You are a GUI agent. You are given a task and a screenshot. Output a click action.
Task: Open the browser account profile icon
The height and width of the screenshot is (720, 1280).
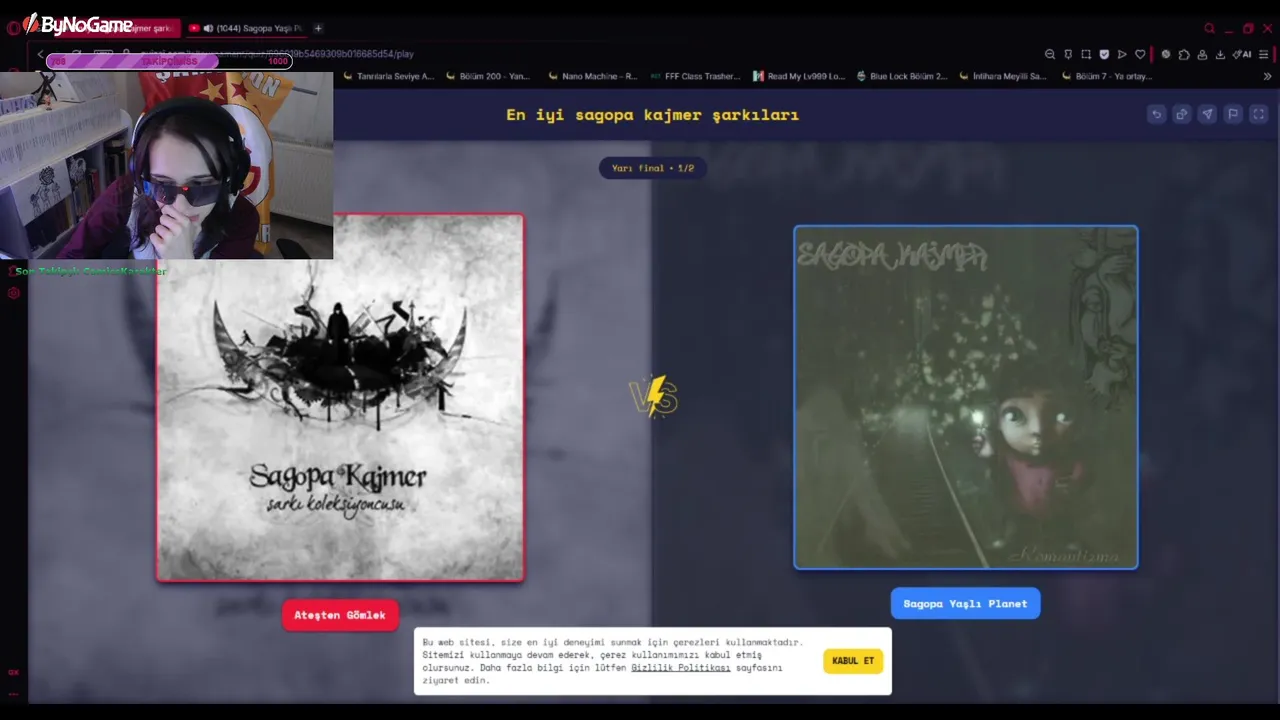coord(1202,54)
